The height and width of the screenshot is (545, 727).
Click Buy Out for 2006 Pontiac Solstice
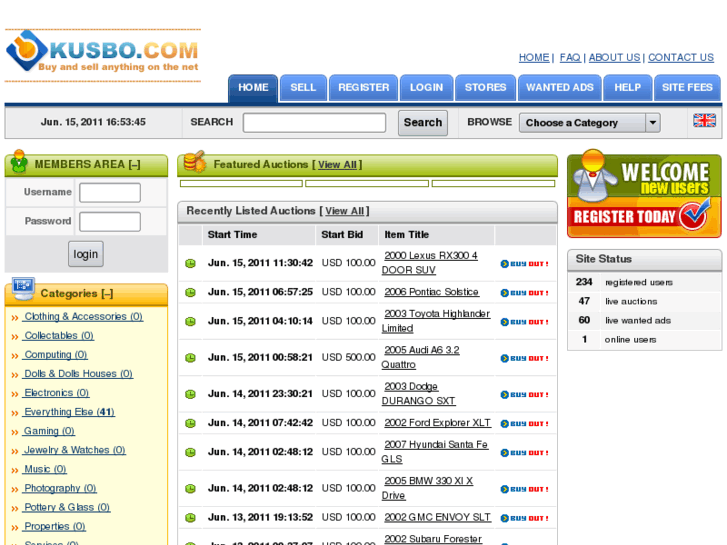(524, 293)
